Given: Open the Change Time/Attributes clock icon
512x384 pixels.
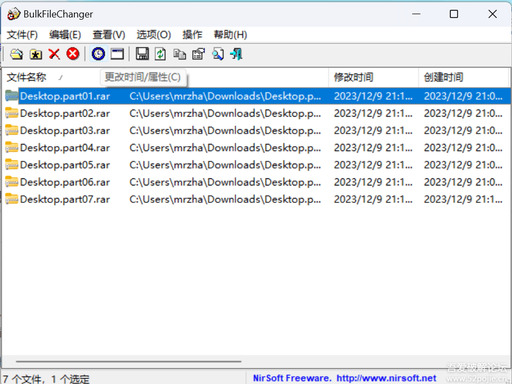Looking at the screenshot, I should point(98,54).
